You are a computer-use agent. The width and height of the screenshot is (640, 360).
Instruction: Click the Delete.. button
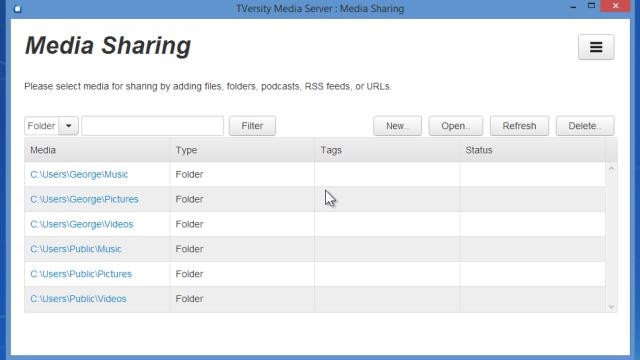pyautogui.click(x=584, y=126)
